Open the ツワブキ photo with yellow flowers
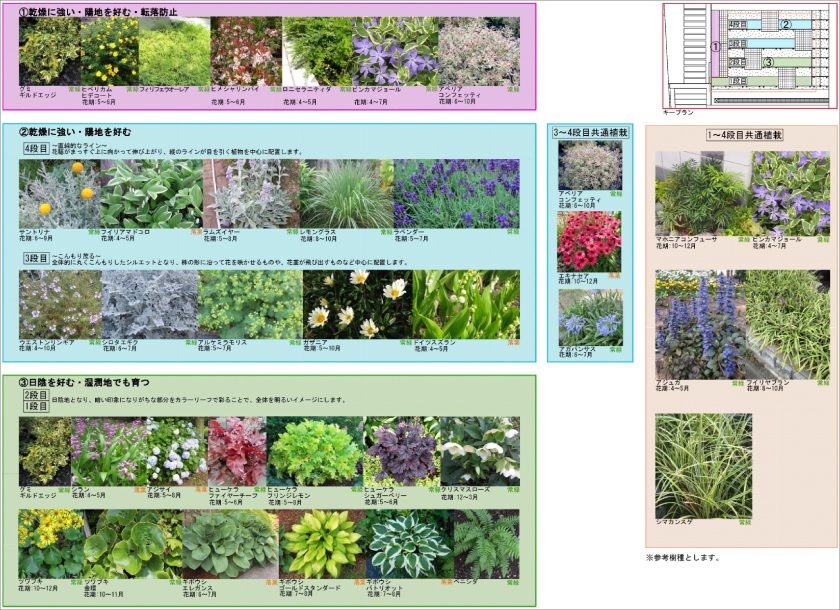The width and height of the screenshot is (840, 610). [51, 544]
